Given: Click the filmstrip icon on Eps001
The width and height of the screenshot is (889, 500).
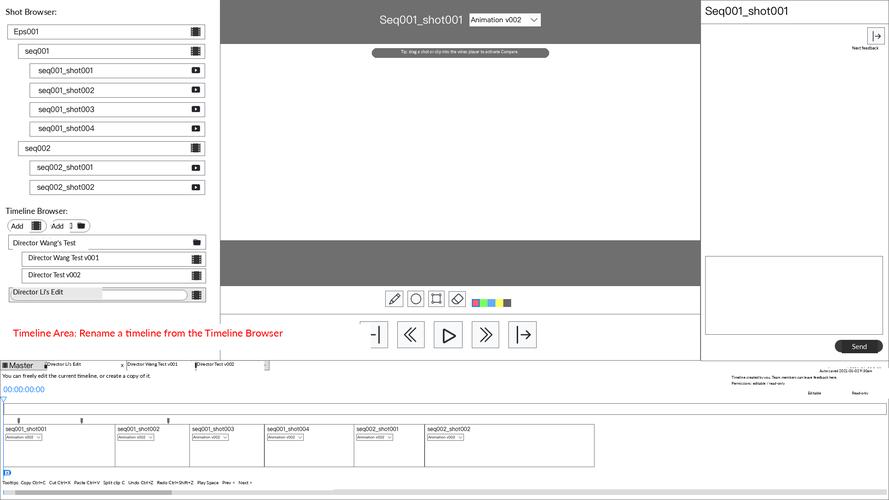Looking at the screenshot, I should coord(196,32).
